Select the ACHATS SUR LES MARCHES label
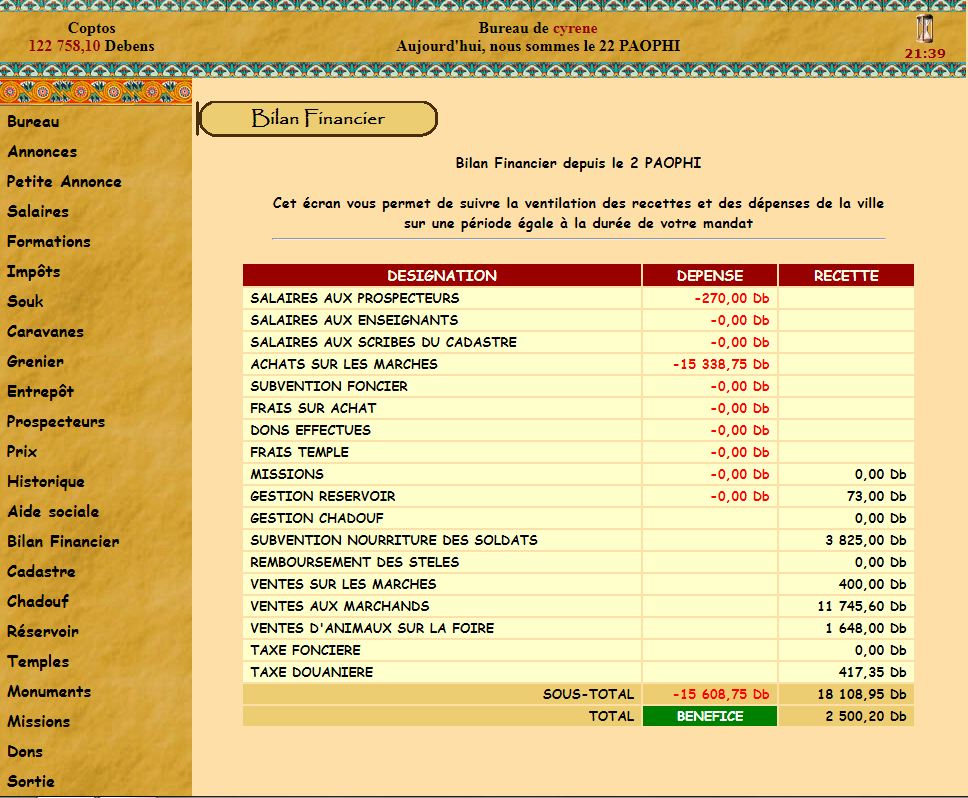The height and width of the screenshot is (798, 968). (x=344, y=364)
